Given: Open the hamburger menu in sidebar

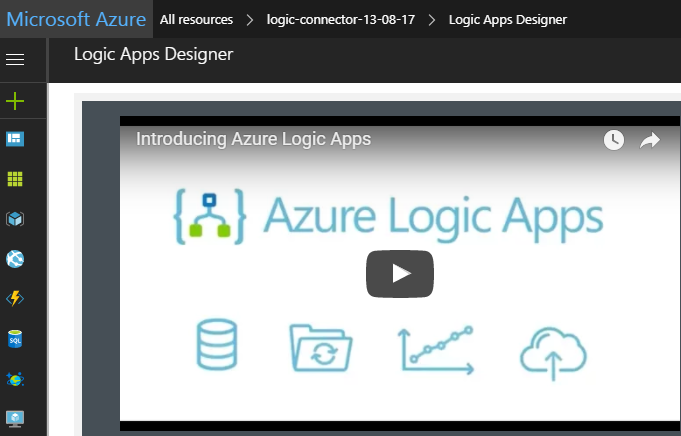Looking at the screenshot, I should coord(15,59).
